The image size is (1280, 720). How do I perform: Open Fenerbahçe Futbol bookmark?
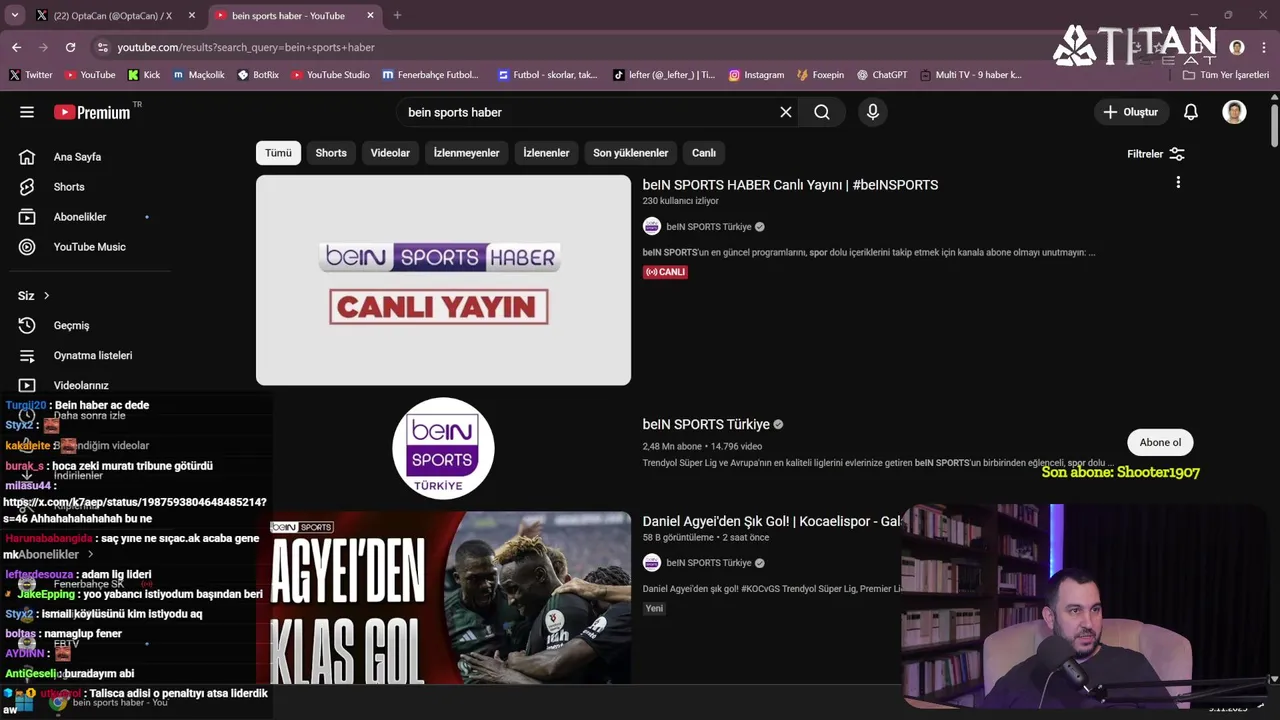(430, 75)
